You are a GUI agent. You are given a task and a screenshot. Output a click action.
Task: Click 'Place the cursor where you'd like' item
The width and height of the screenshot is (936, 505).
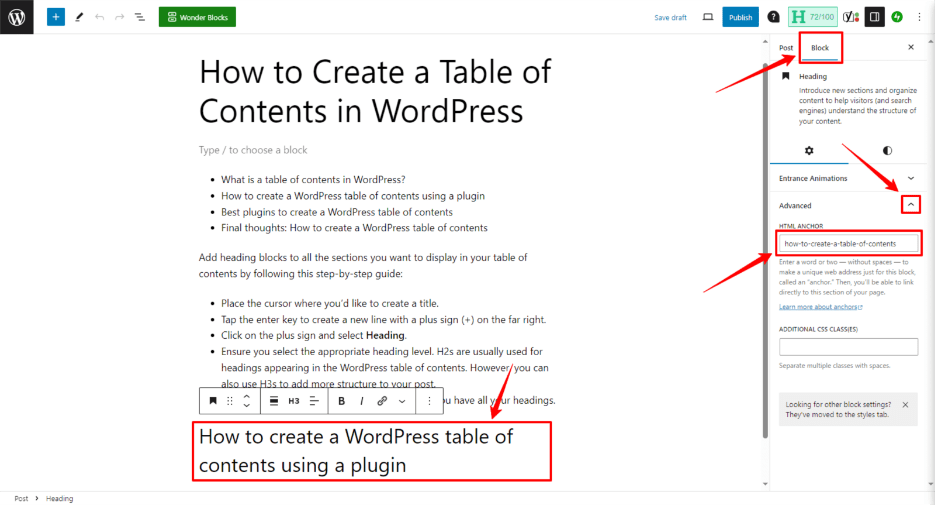pyautogui.click(x=330, y=303)
